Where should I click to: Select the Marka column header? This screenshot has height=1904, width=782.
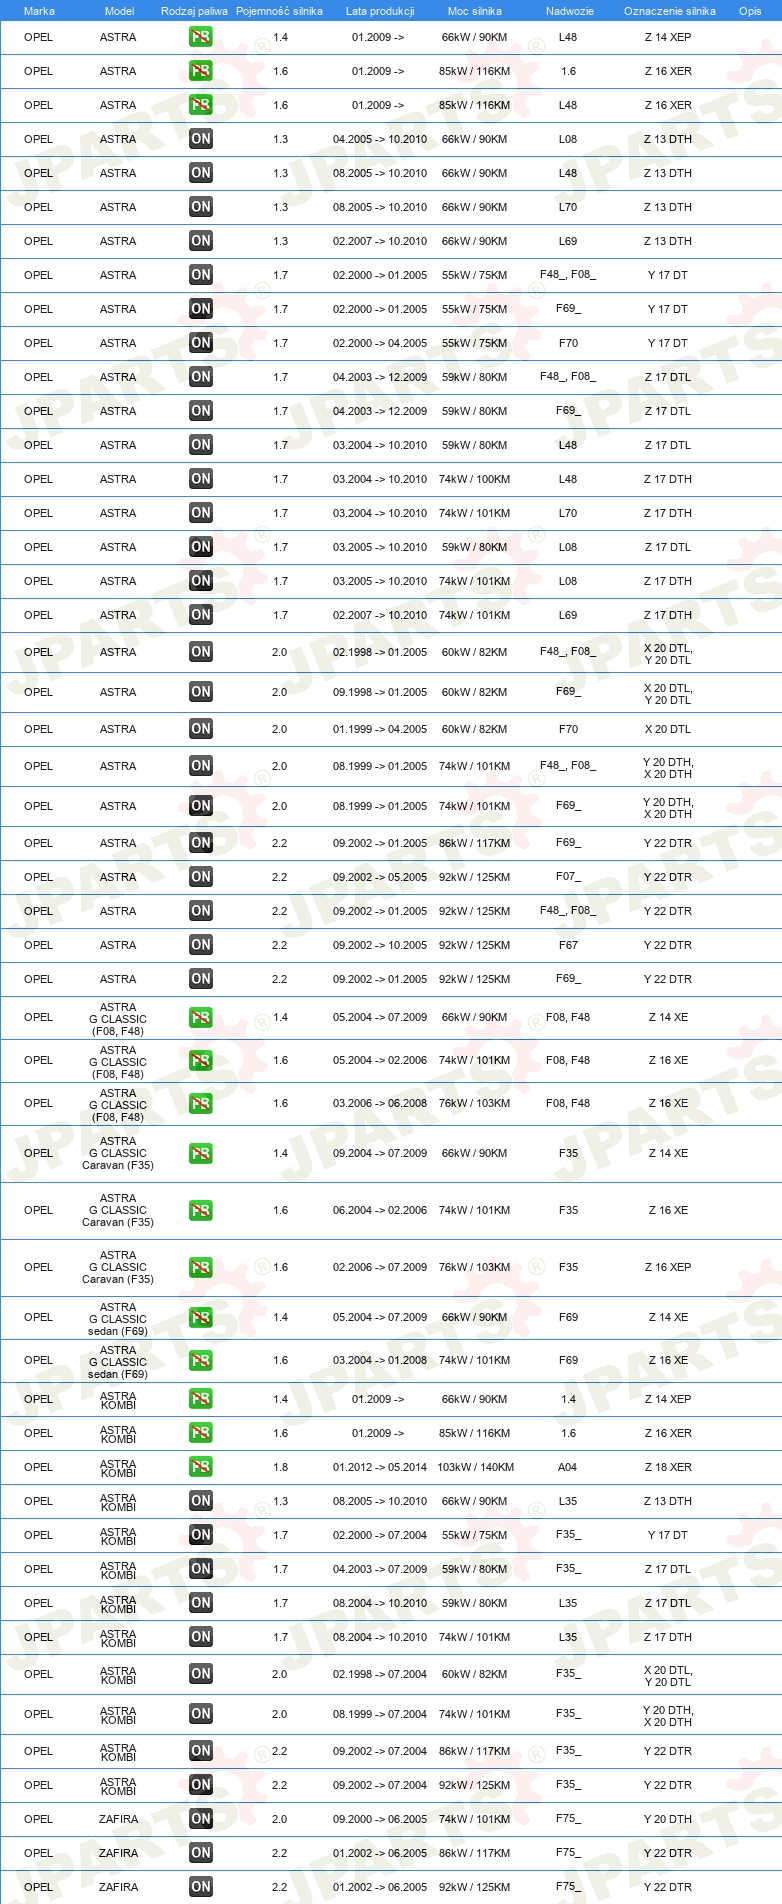pos(39,11)
